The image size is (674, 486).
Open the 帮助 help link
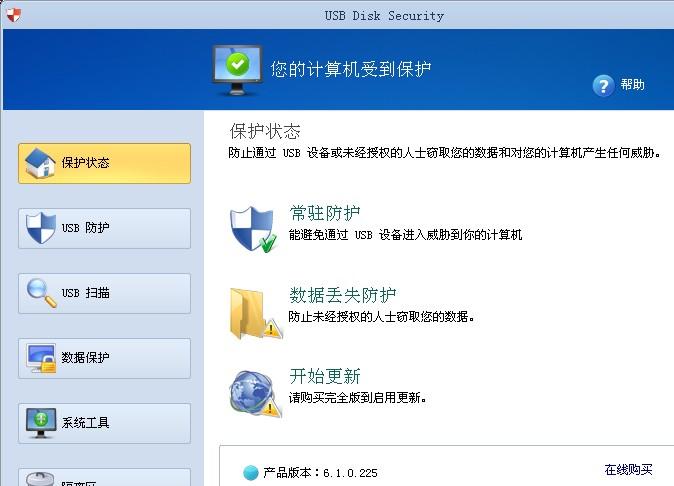(632, 84)
